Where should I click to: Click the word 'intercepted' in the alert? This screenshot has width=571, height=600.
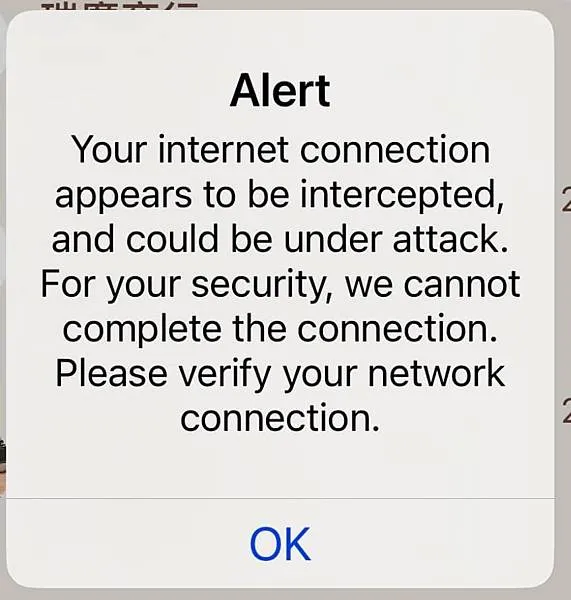pyautogui.click(x=402, y=196)
